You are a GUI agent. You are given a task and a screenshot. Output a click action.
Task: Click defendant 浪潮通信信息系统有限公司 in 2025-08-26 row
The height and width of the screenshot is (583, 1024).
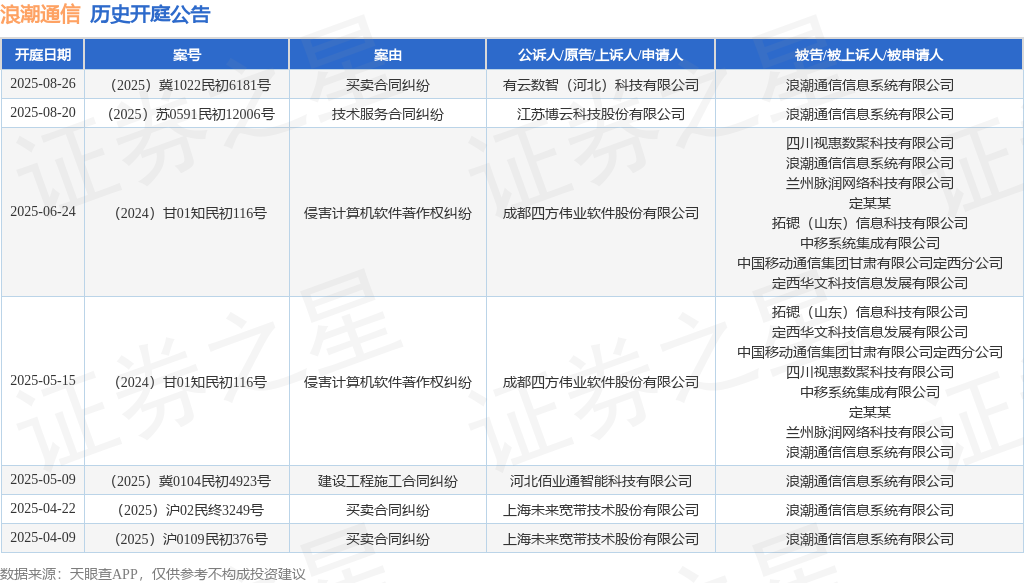870,85
